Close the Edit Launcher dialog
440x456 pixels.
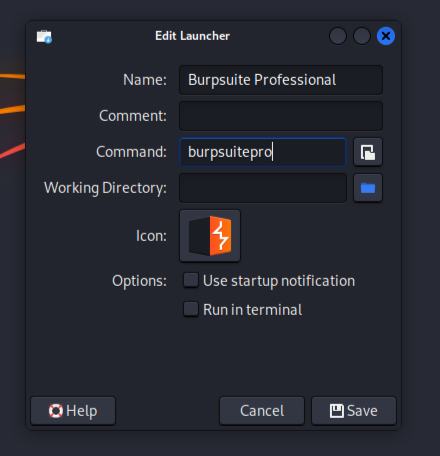pos(386,36)
